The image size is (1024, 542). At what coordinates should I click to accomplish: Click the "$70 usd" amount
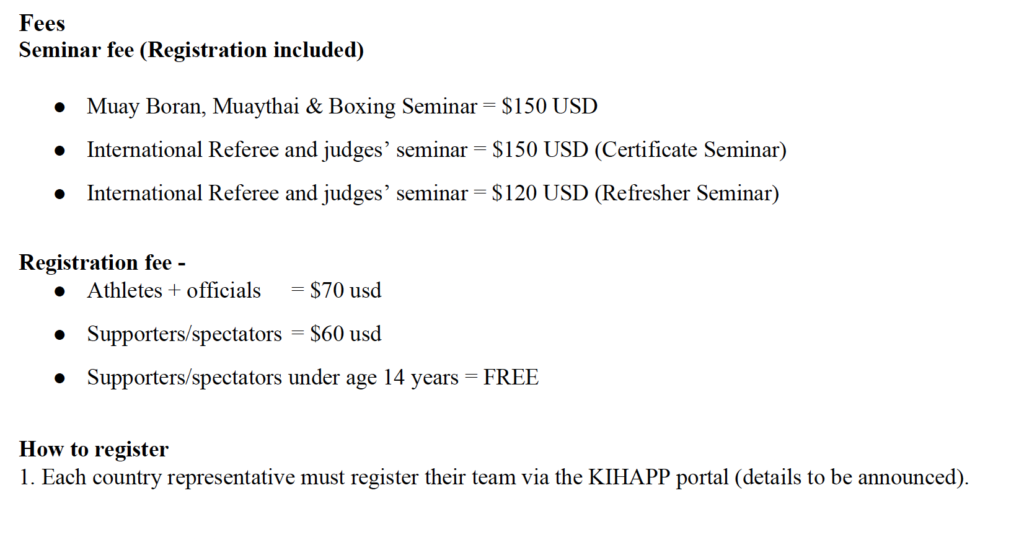click(x=346, y=291)
